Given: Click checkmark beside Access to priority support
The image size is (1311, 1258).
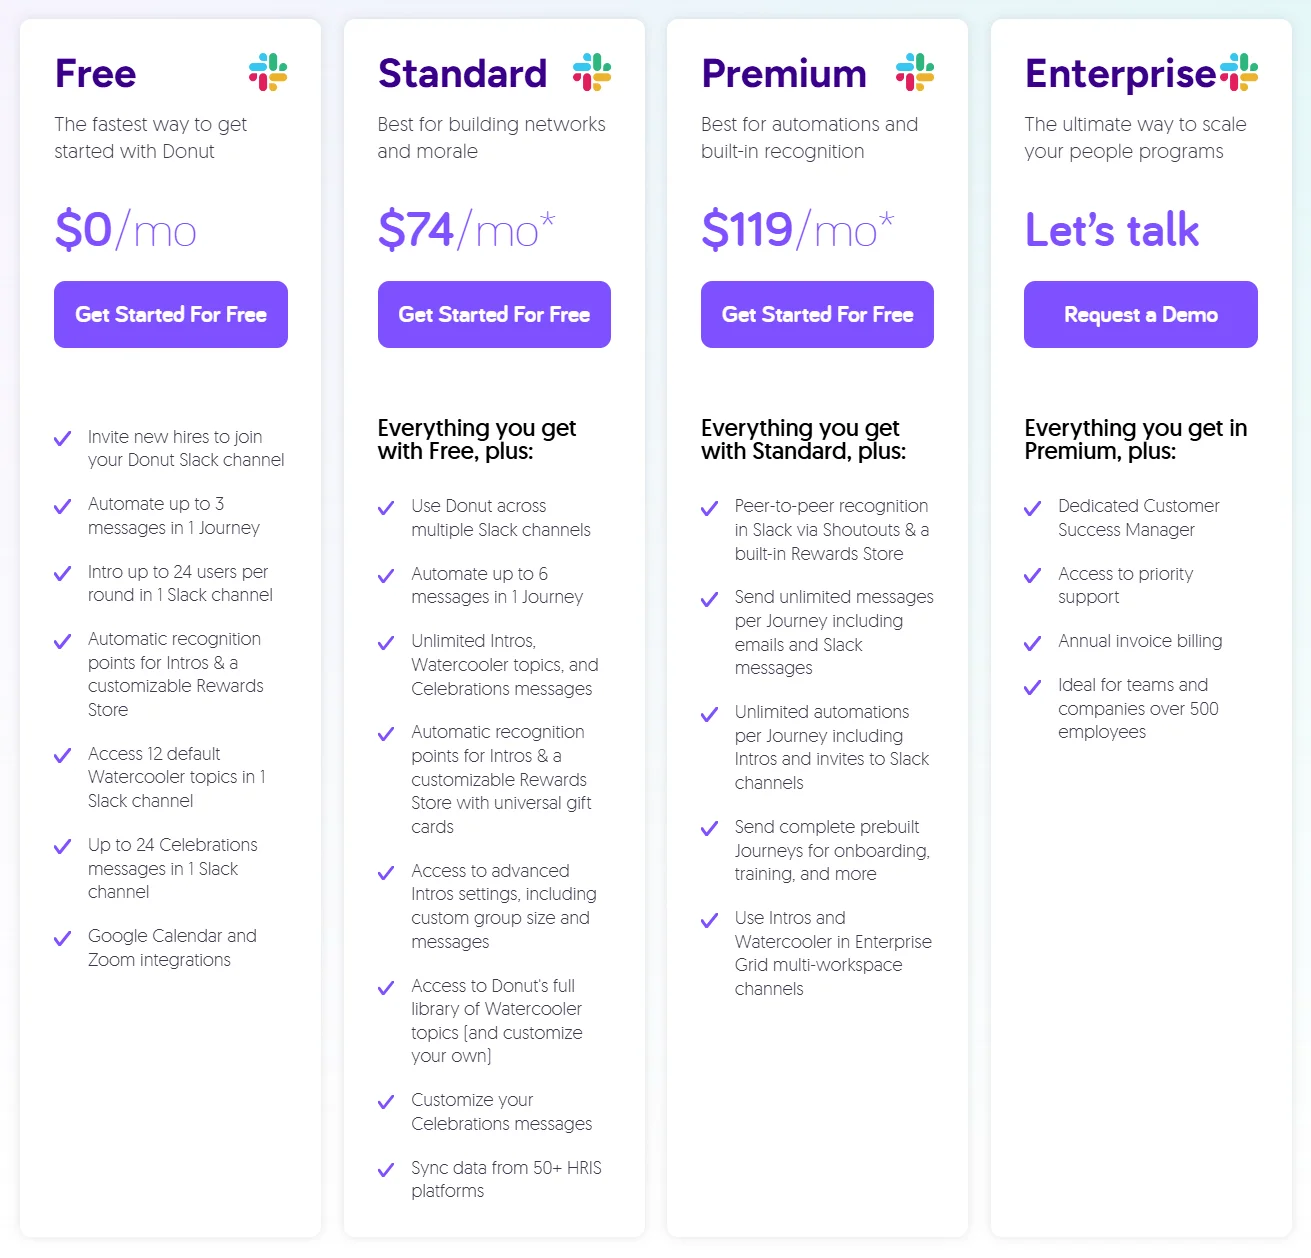Looking at the screenshot, I should (1033, 576).
